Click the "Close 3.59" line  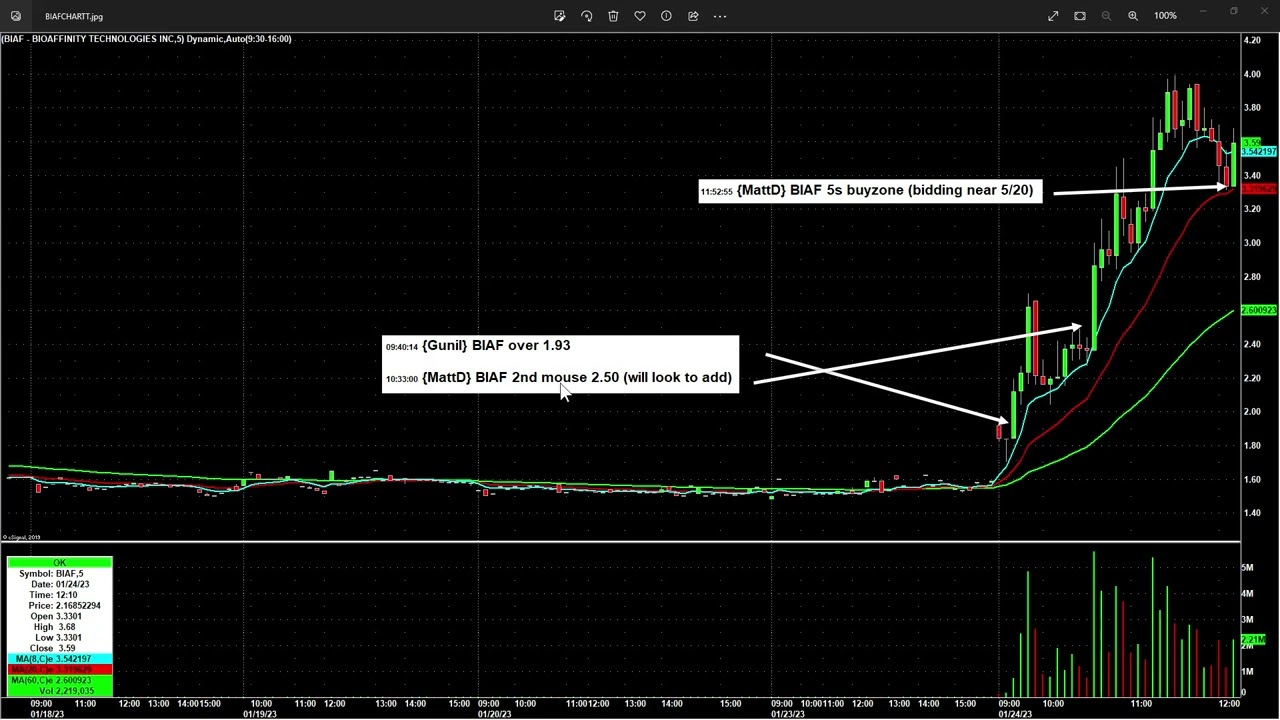53,649
